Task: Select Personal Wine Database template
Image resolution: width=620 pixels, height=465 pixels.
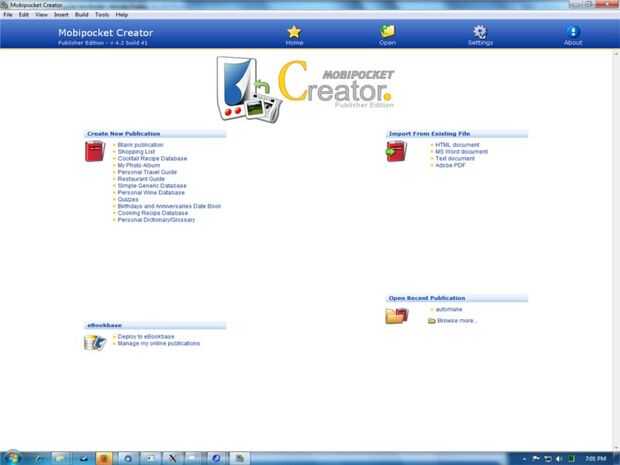Action: click(151, 193)
